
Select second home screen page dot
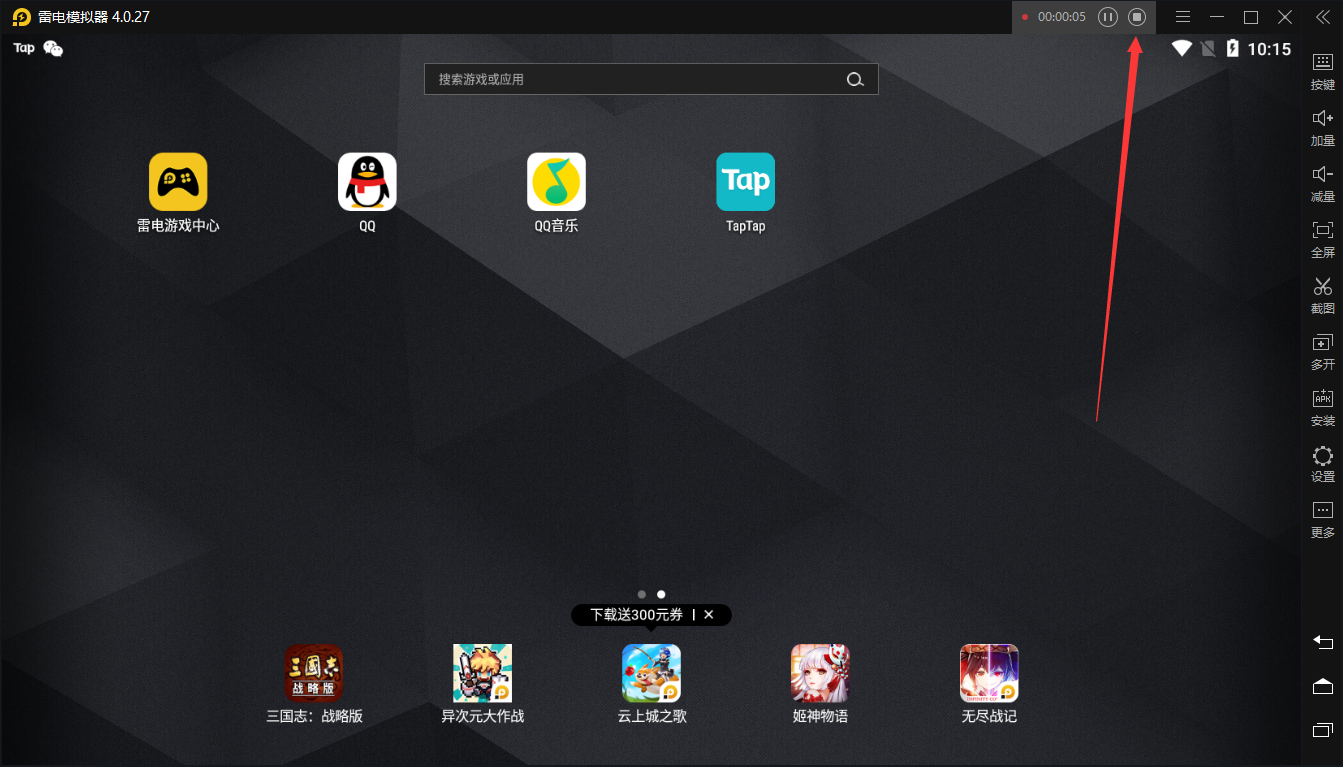pyautogui.click(x=661, y=595)
